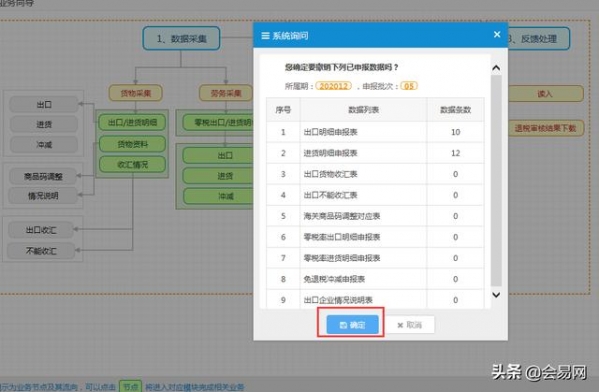The width and height of the screenshot is (599, 392).
Task: Select the 免退税冲减申报表 row
Action: [x=375, y=279]
